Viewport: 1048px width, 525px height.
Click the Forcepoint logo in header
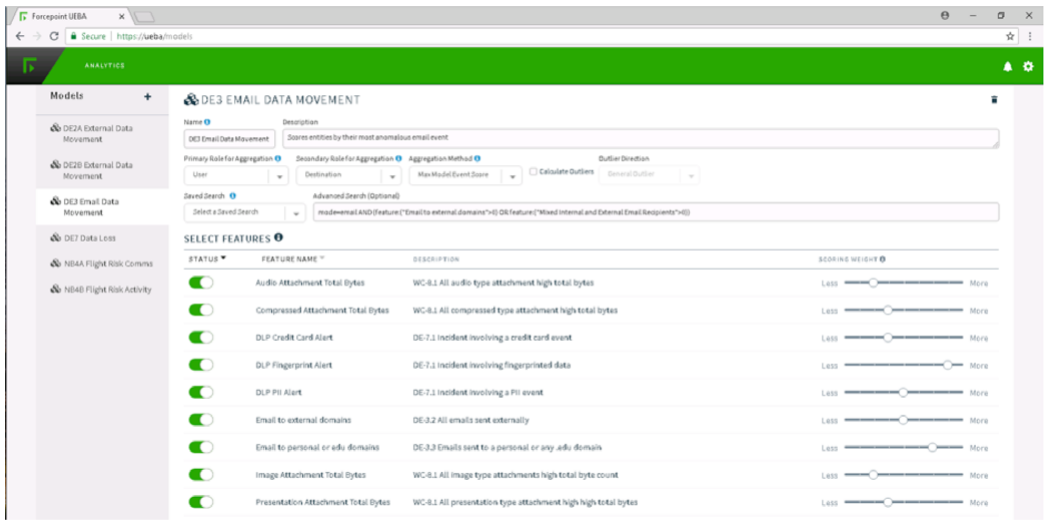click(29, 66)
